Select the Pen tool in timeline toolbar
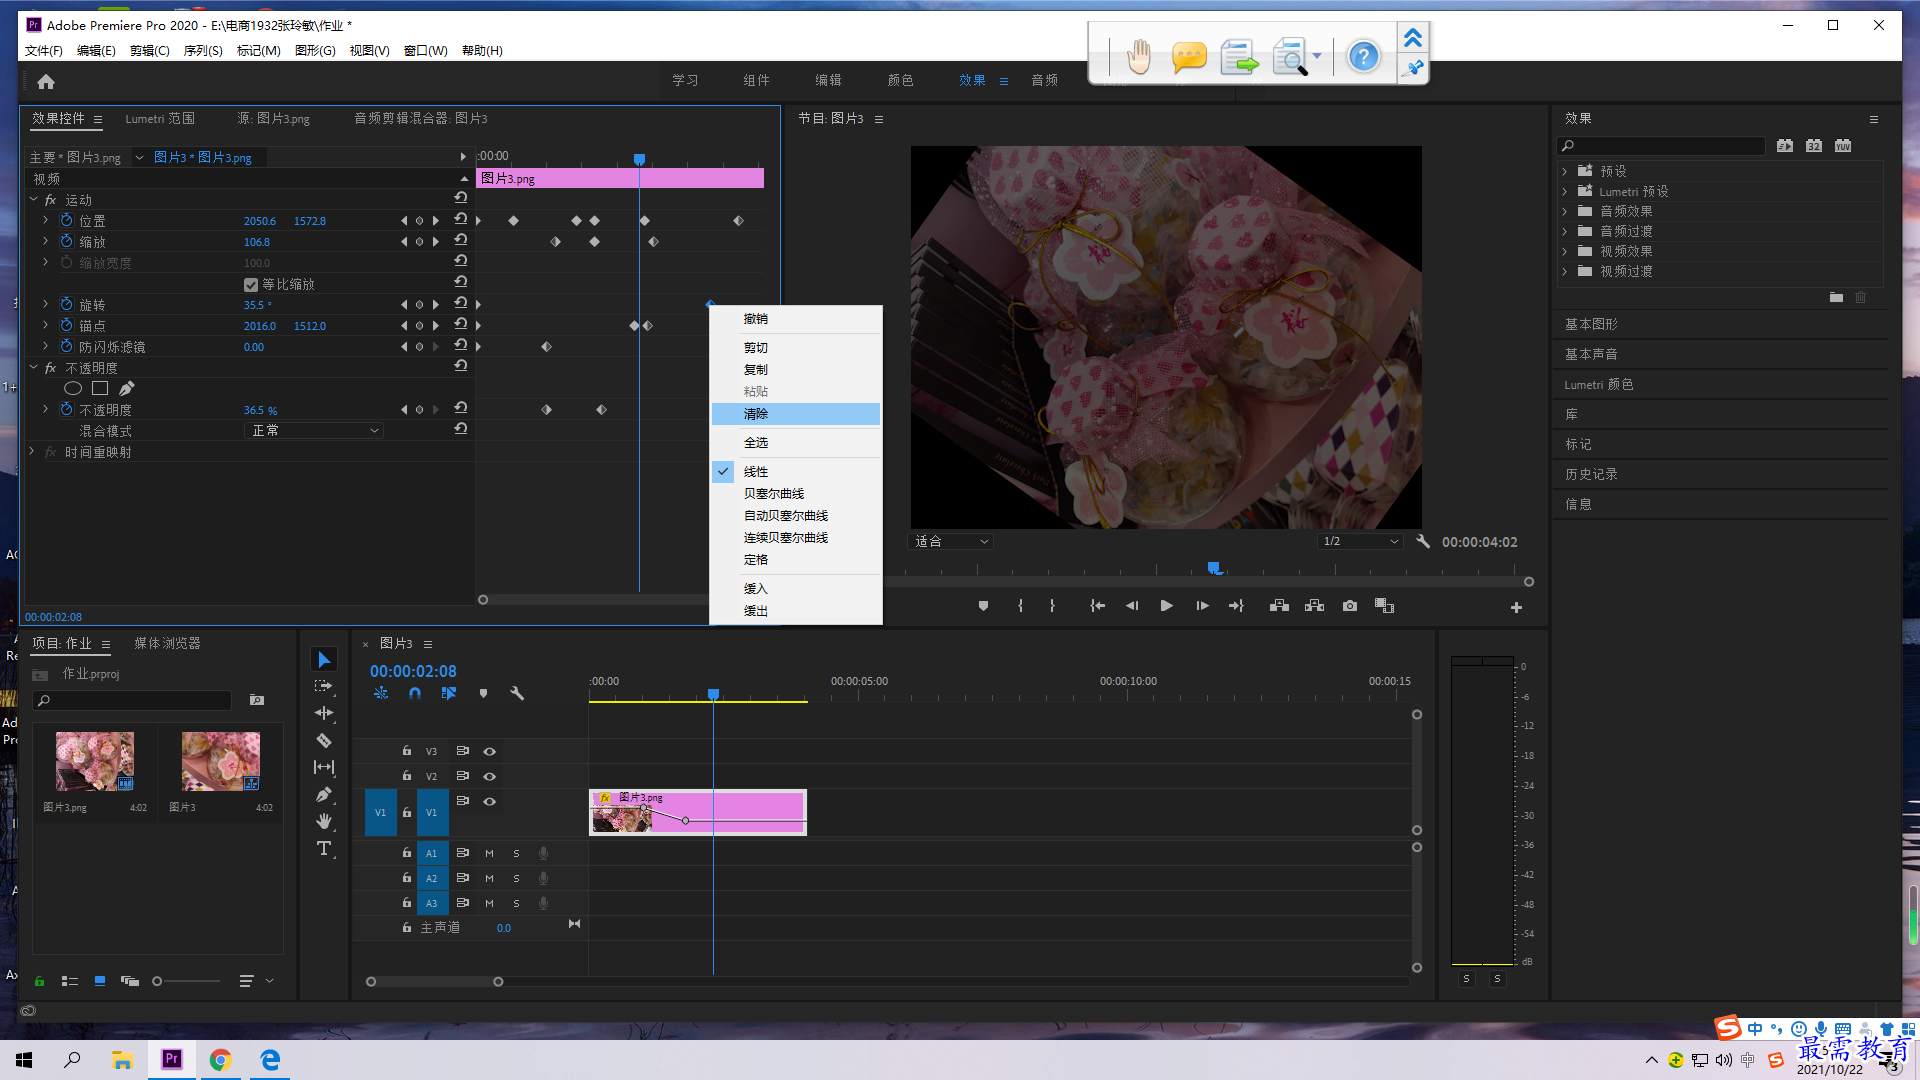Screen dimensions: 1920x1080 click(324, 794)
